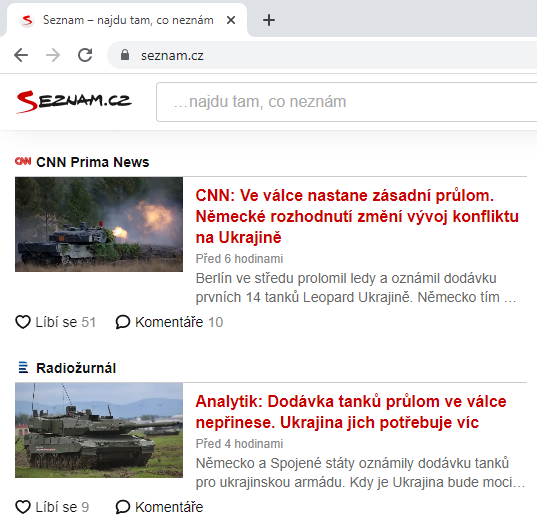Close the Seznam browser tab
The width and height of the screenshot is (537, 526).
pyautogui.click(x=231, y=20)
